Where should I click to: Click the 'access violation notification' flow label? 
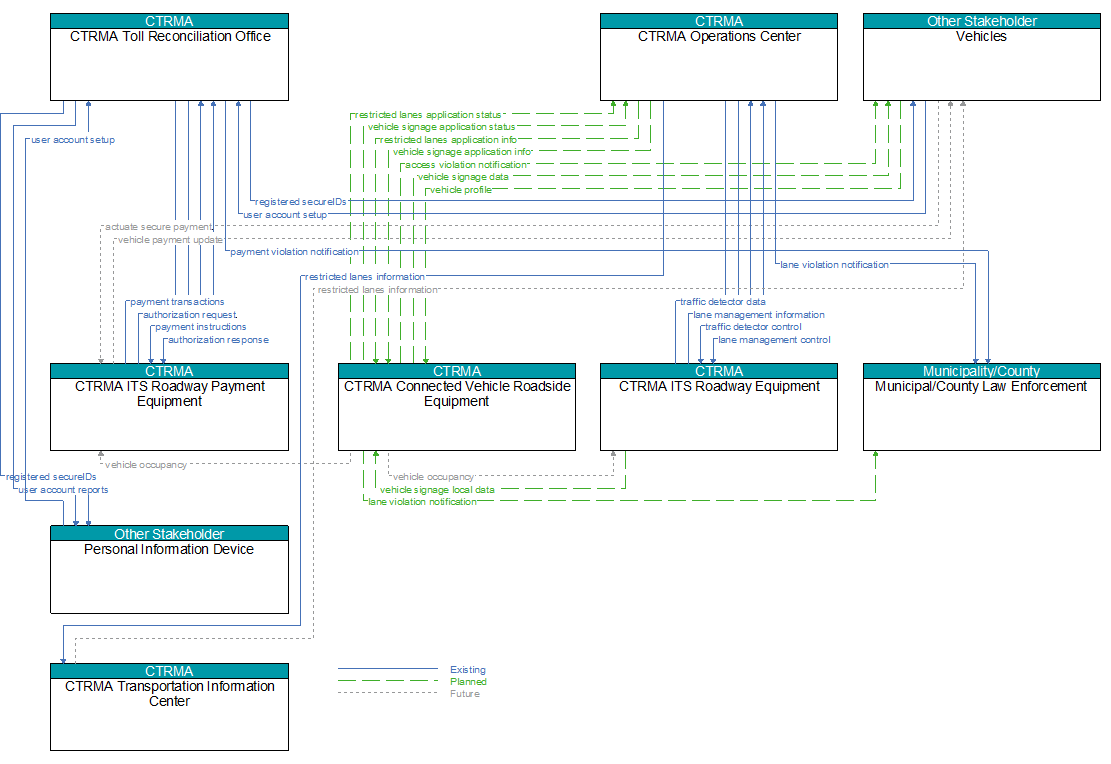point(466,164)
